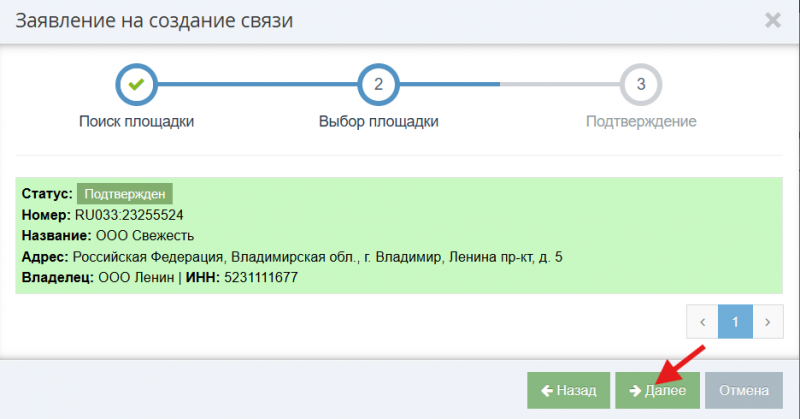Click the step 1 checkmark circle
800x419 pixels.
[x=136, y=84]
